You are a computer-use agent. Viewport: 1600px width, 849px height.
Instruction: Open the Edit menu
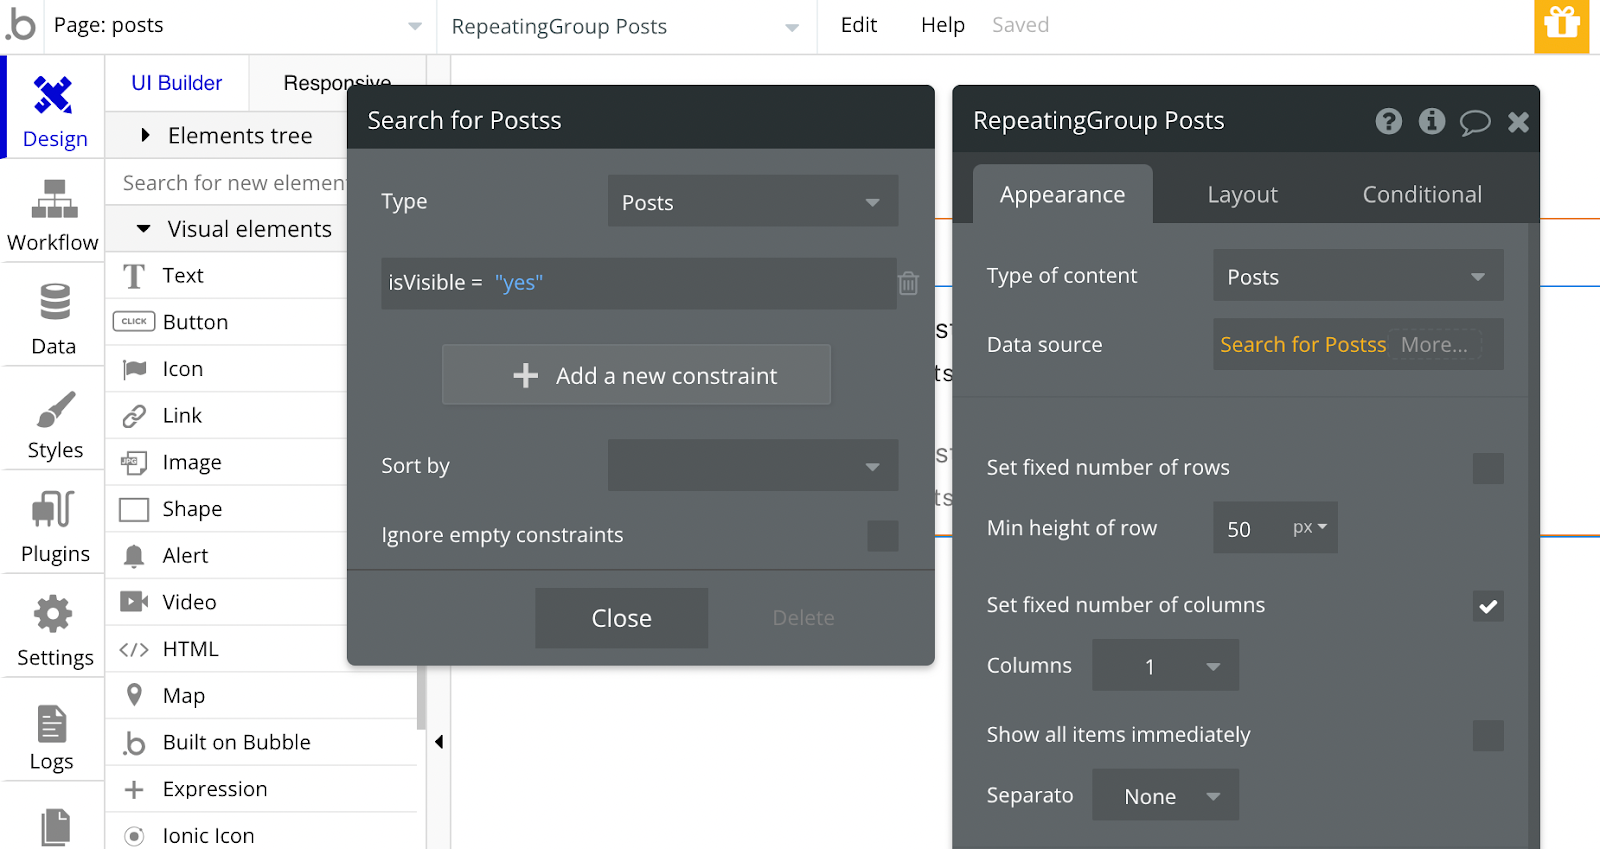(x=858, y=25)
